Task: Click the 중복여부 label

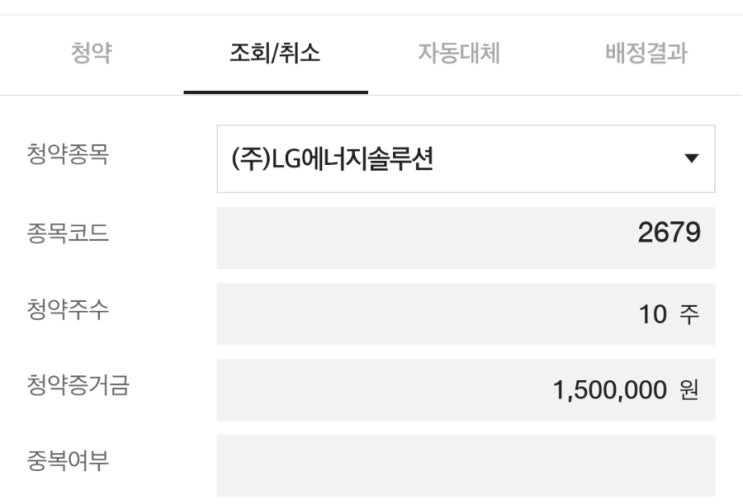Action: tap(69, 462)
